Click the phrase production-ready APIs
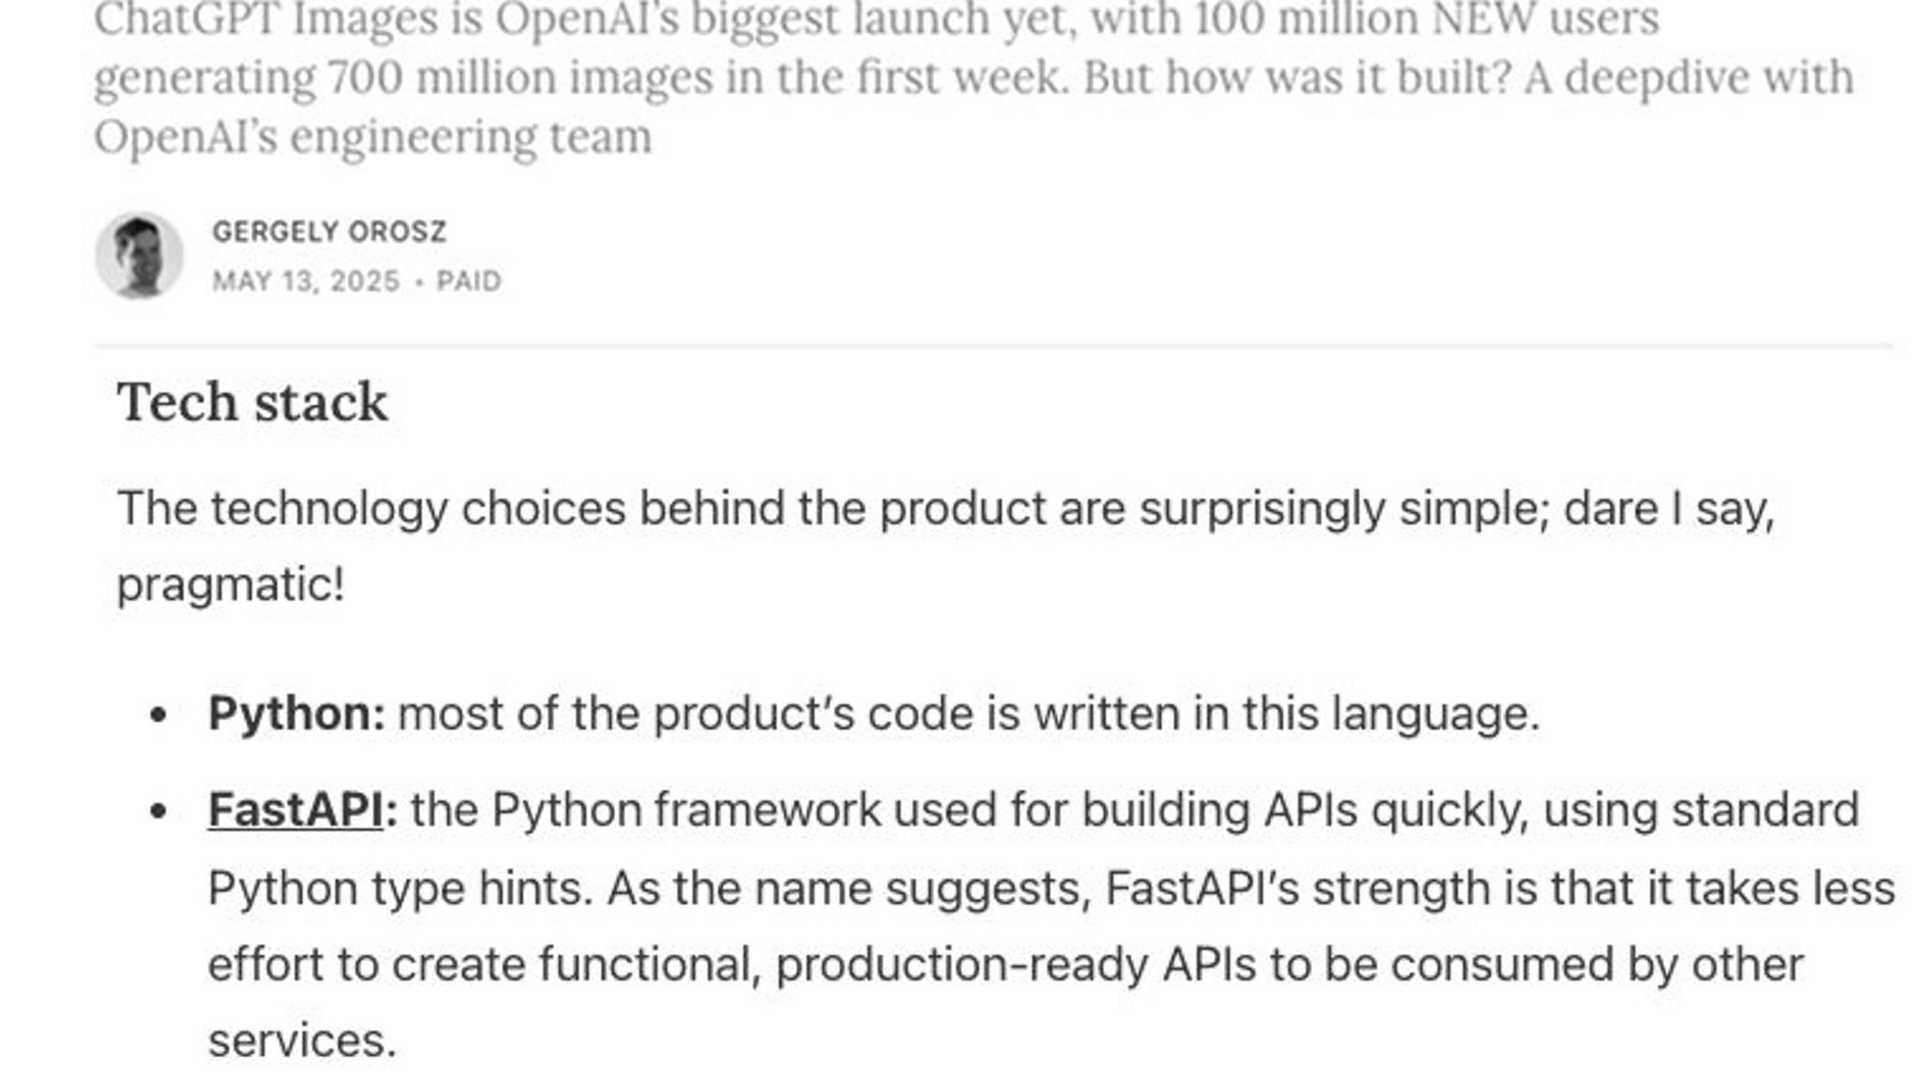Image resolution: width=1920 pixels, height=1080 pixels. 1016,965
